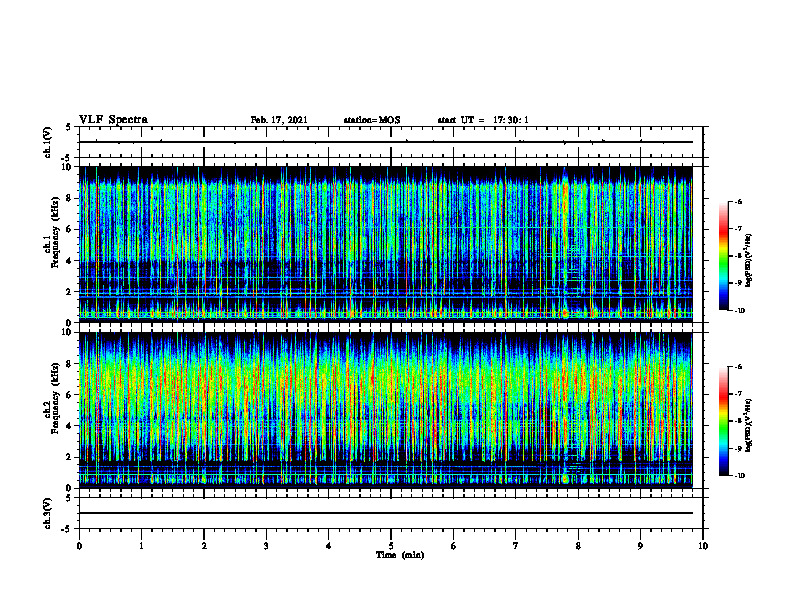Click the ch.2 frequency tick "4"
The height and width of the screenshot is (612, 792).
pyautogui.click(x=70, y=426)
